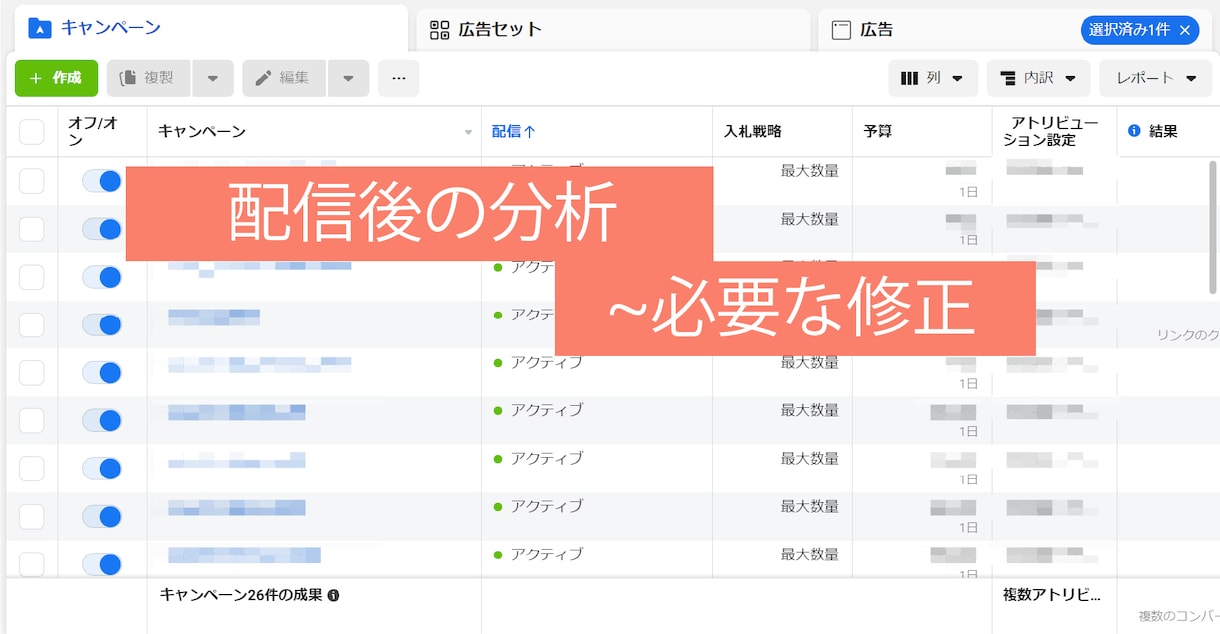
Task: Clear the 選択済み1件 selection with its X
Action: (x=1185, y=30)
